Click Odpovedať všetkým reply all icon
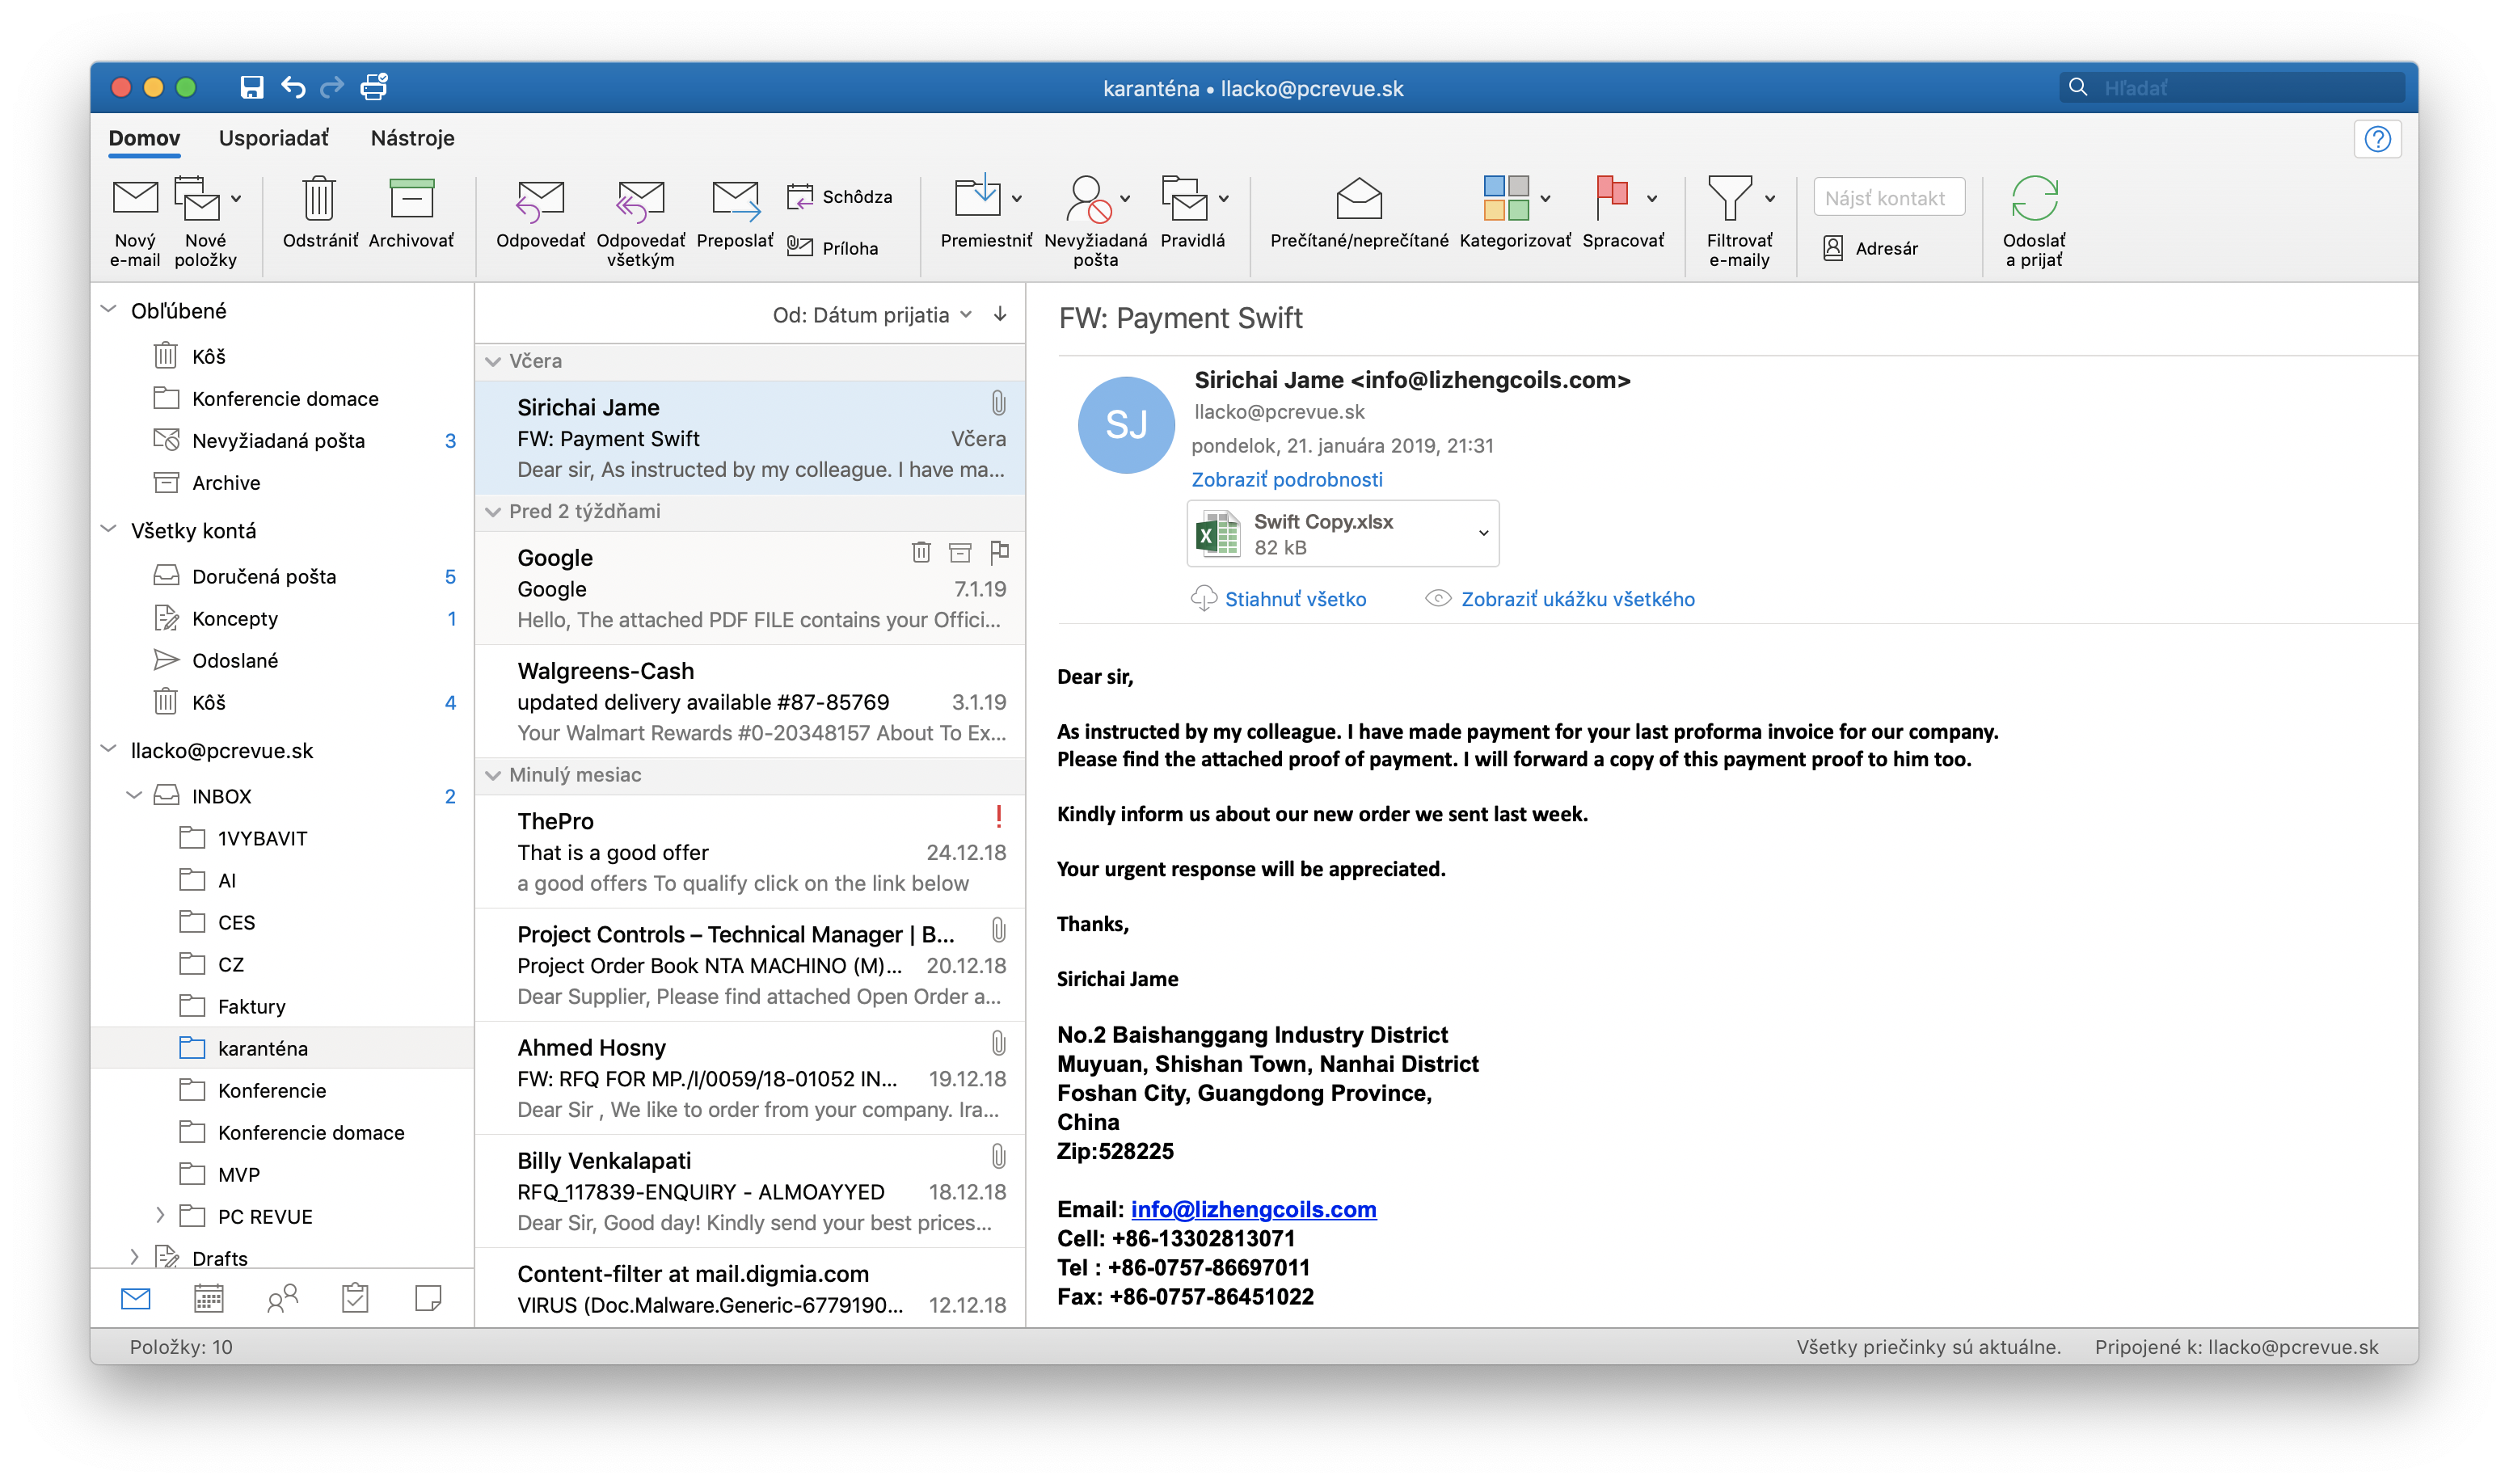This screenshot has width=2509, height=1484. [640, 200]
